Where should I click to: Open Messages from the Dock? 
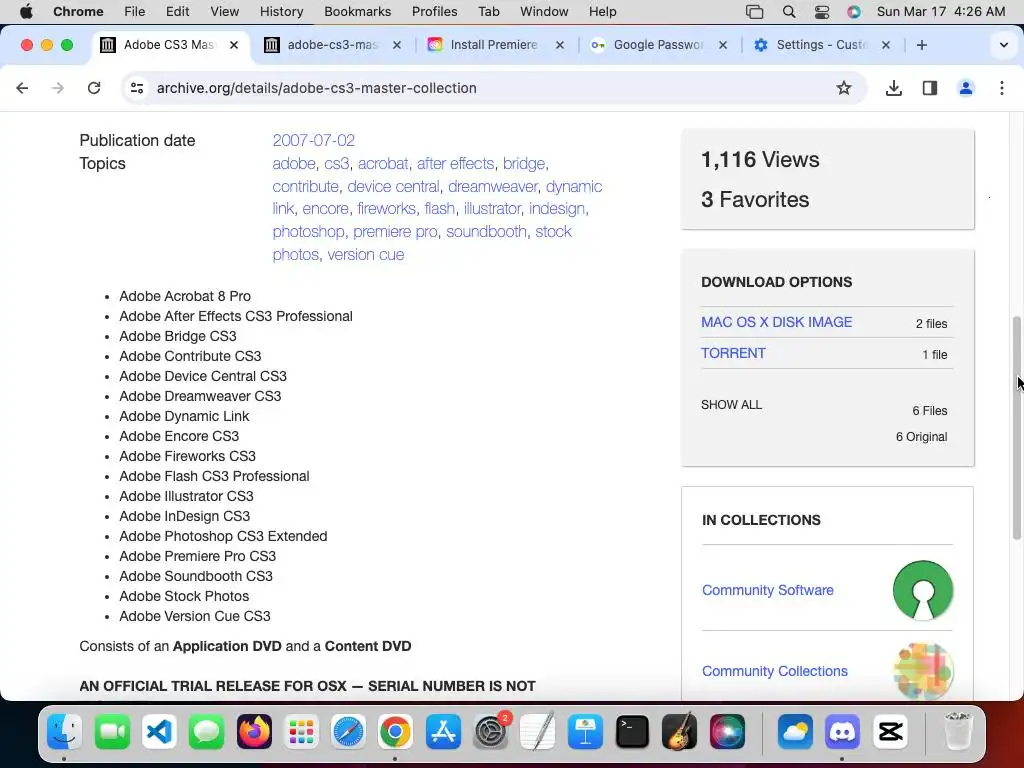click(206, 731)
